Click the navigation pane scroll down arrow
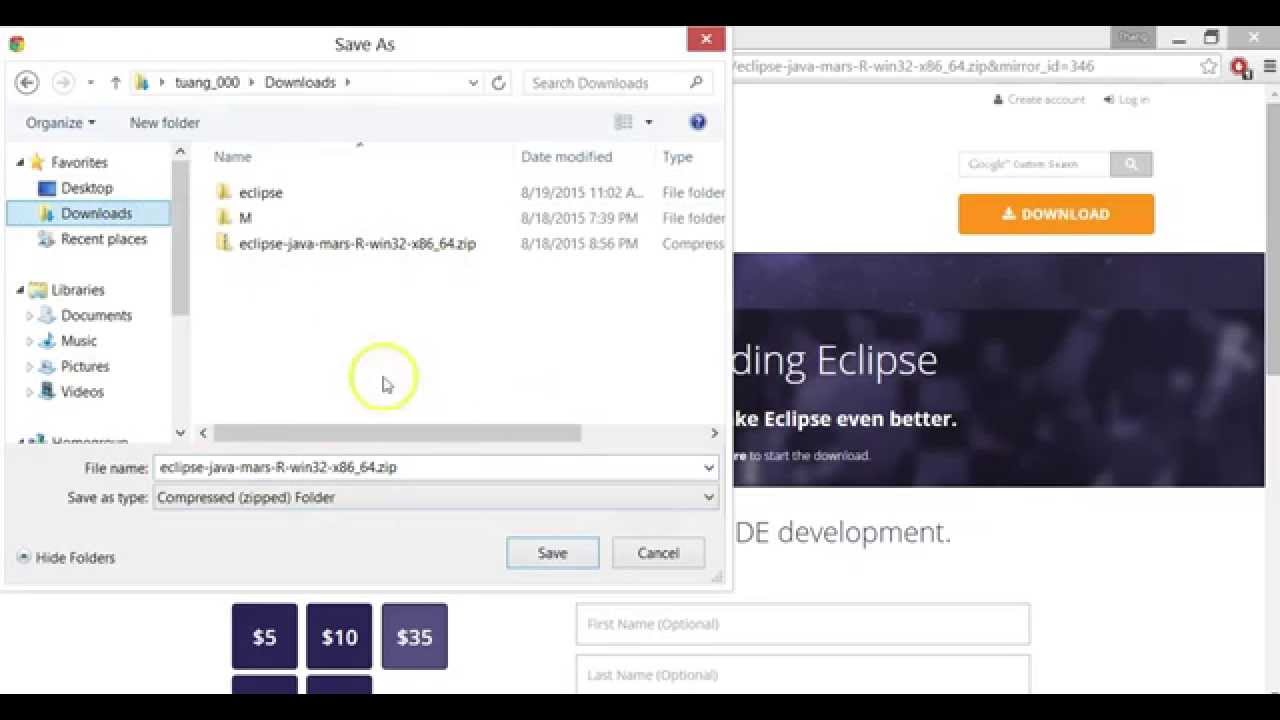 [180, 433]
